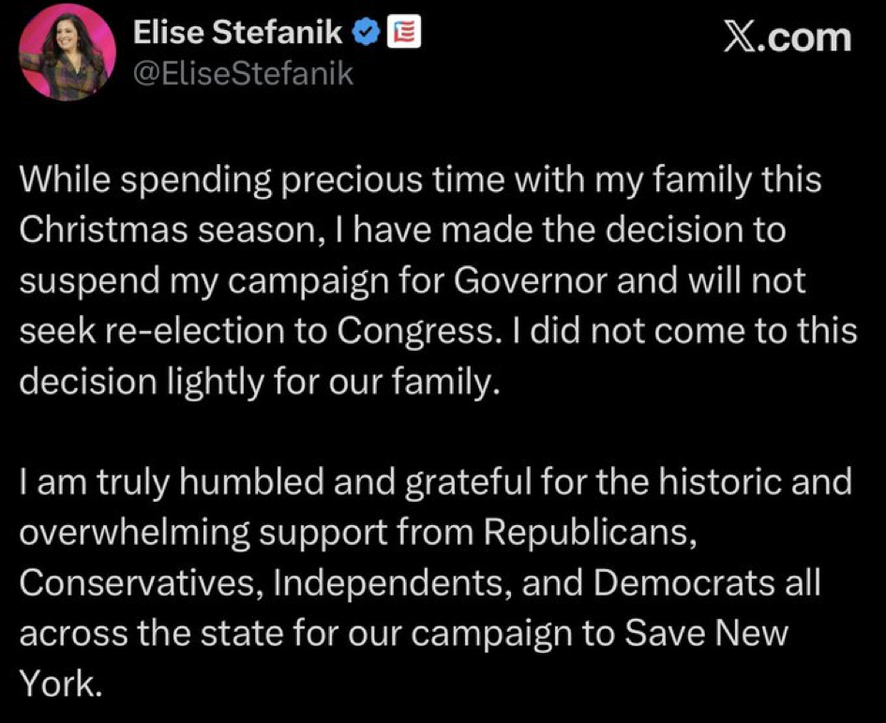The image size is (886, 723).
Task: Click the word "suspend" in first paragraph
Action: click(x=86, y=281)
